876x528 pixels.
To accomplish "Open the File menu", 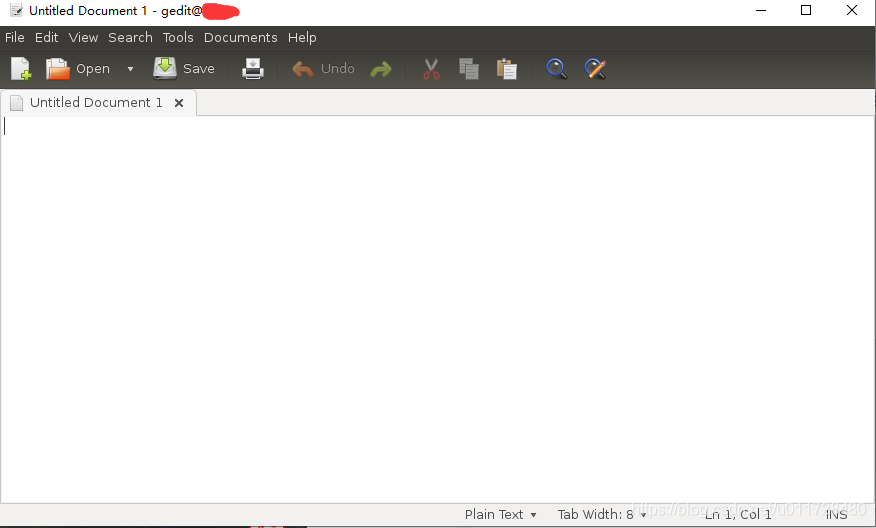I will (x=14, y=37).
